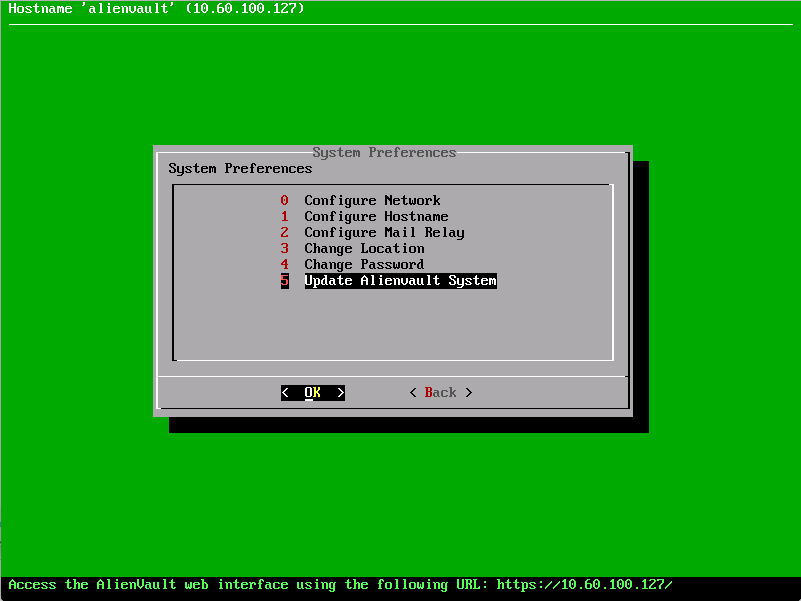Choose Change Password from the list
The image size is (801, 601).
[364, 264]
